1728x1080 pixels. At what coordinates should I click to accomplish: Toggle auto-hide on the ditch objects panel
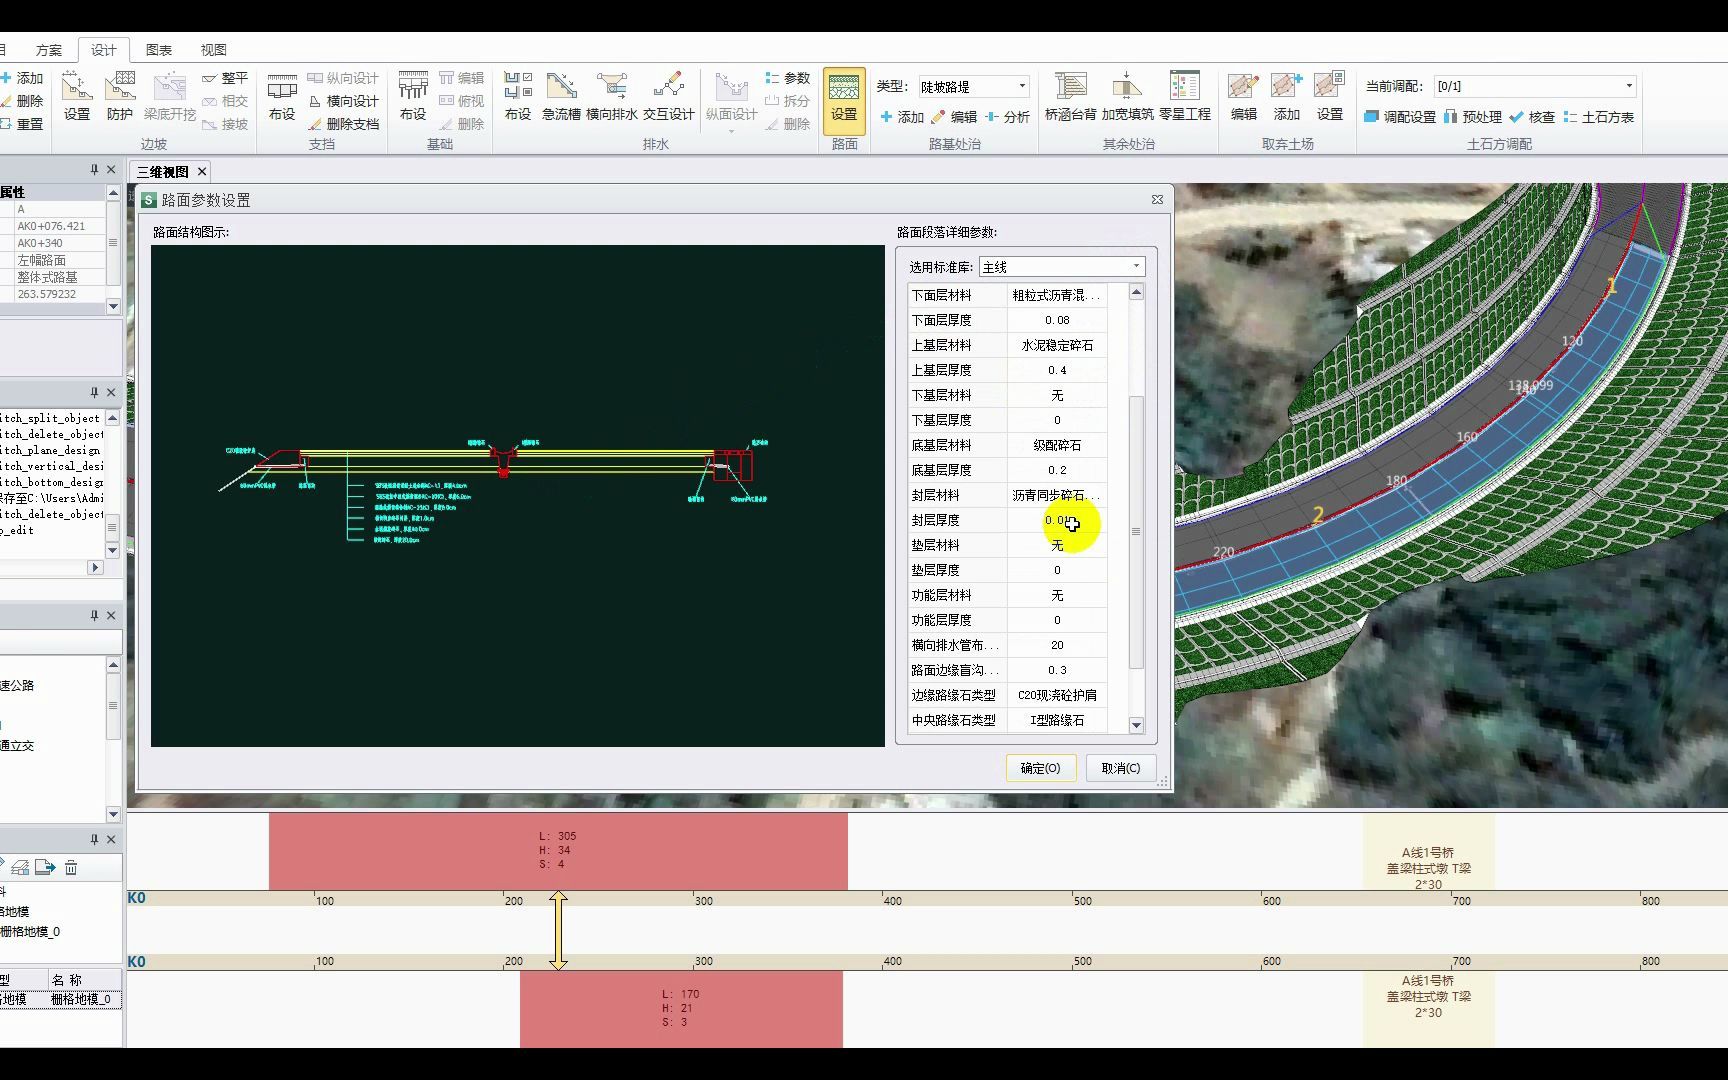(x=95, y=392)
